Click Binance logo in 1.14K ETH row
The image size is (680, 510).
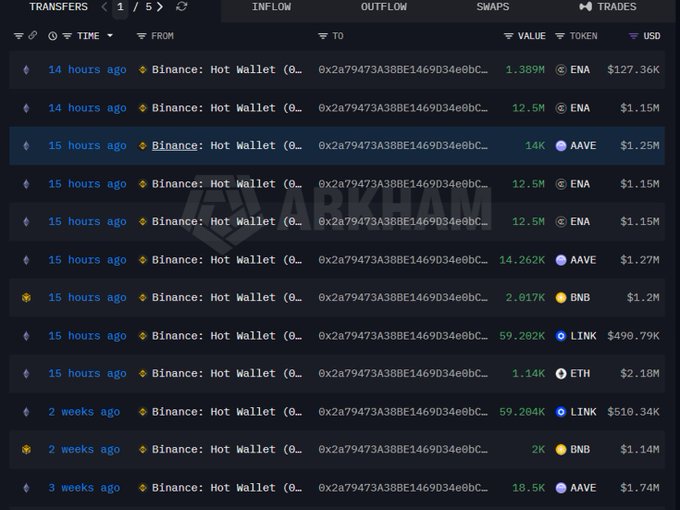(x=142, y=374)
